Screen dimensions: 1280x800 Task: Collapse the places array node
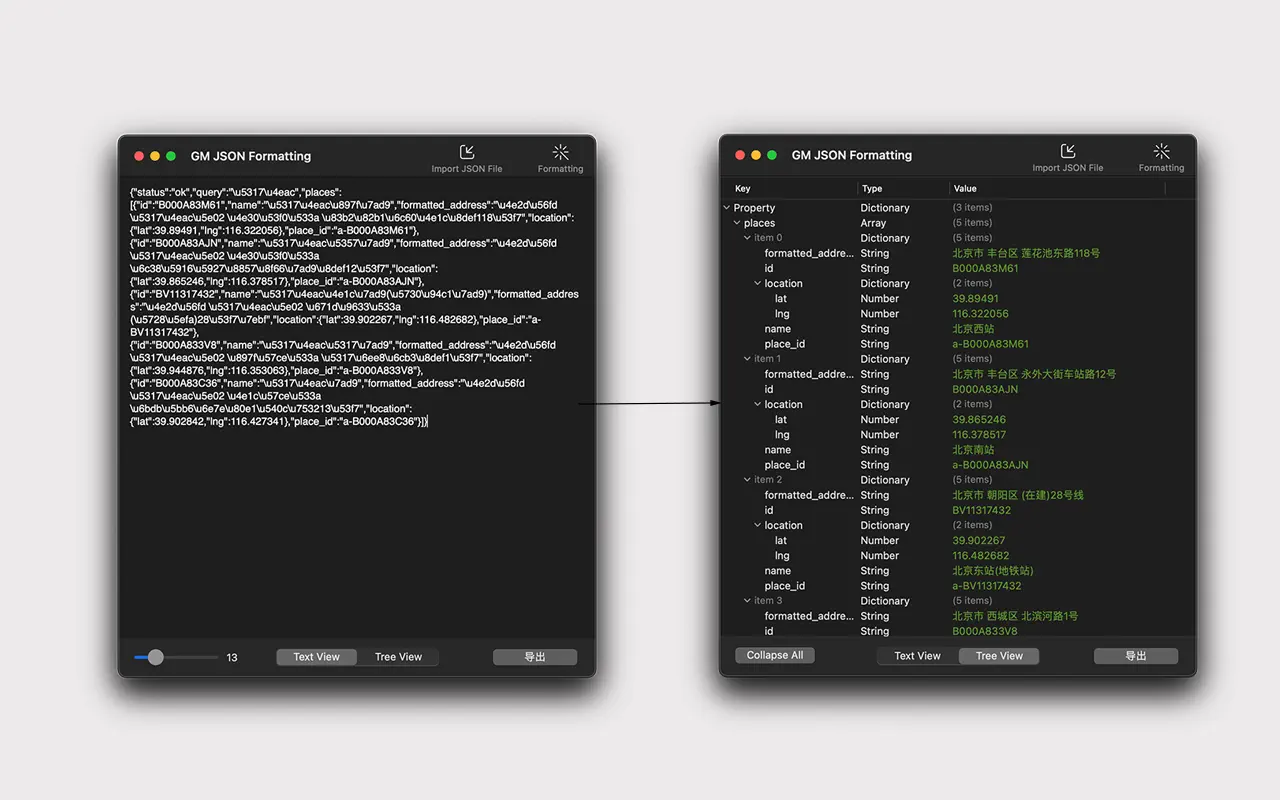737,222
